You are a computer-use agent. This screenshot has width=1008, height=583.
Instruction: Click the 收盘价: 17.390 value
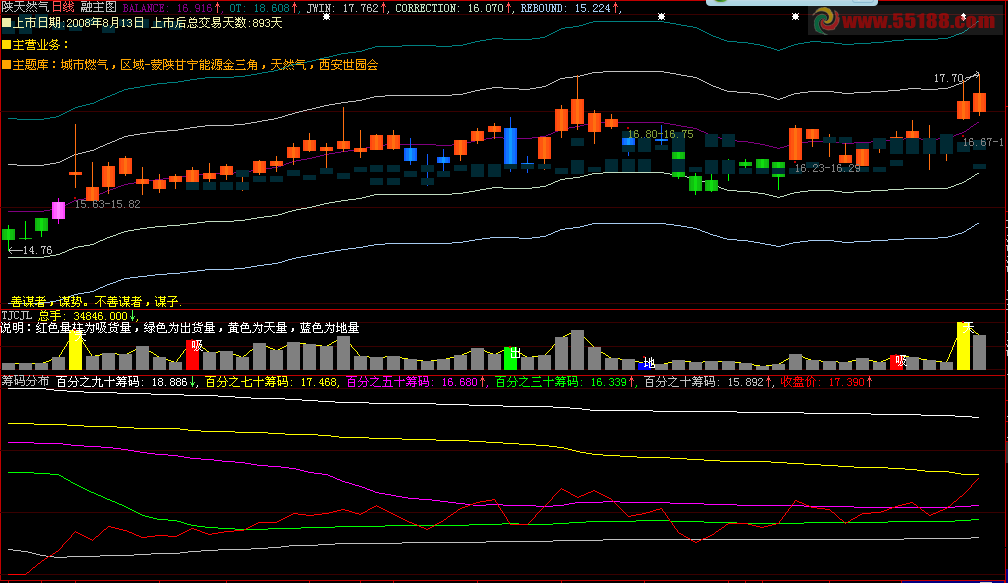[826, 382]
